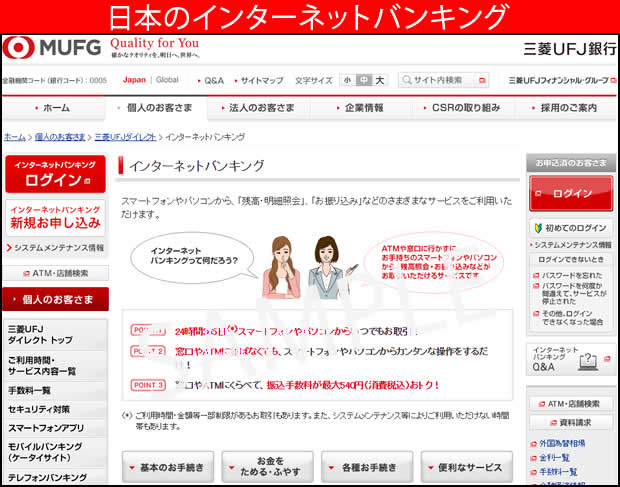Viewport: 620px width, 487px height.
Task: Expand お金をためる・ふやす section
Action: click(x=267, y=468)
